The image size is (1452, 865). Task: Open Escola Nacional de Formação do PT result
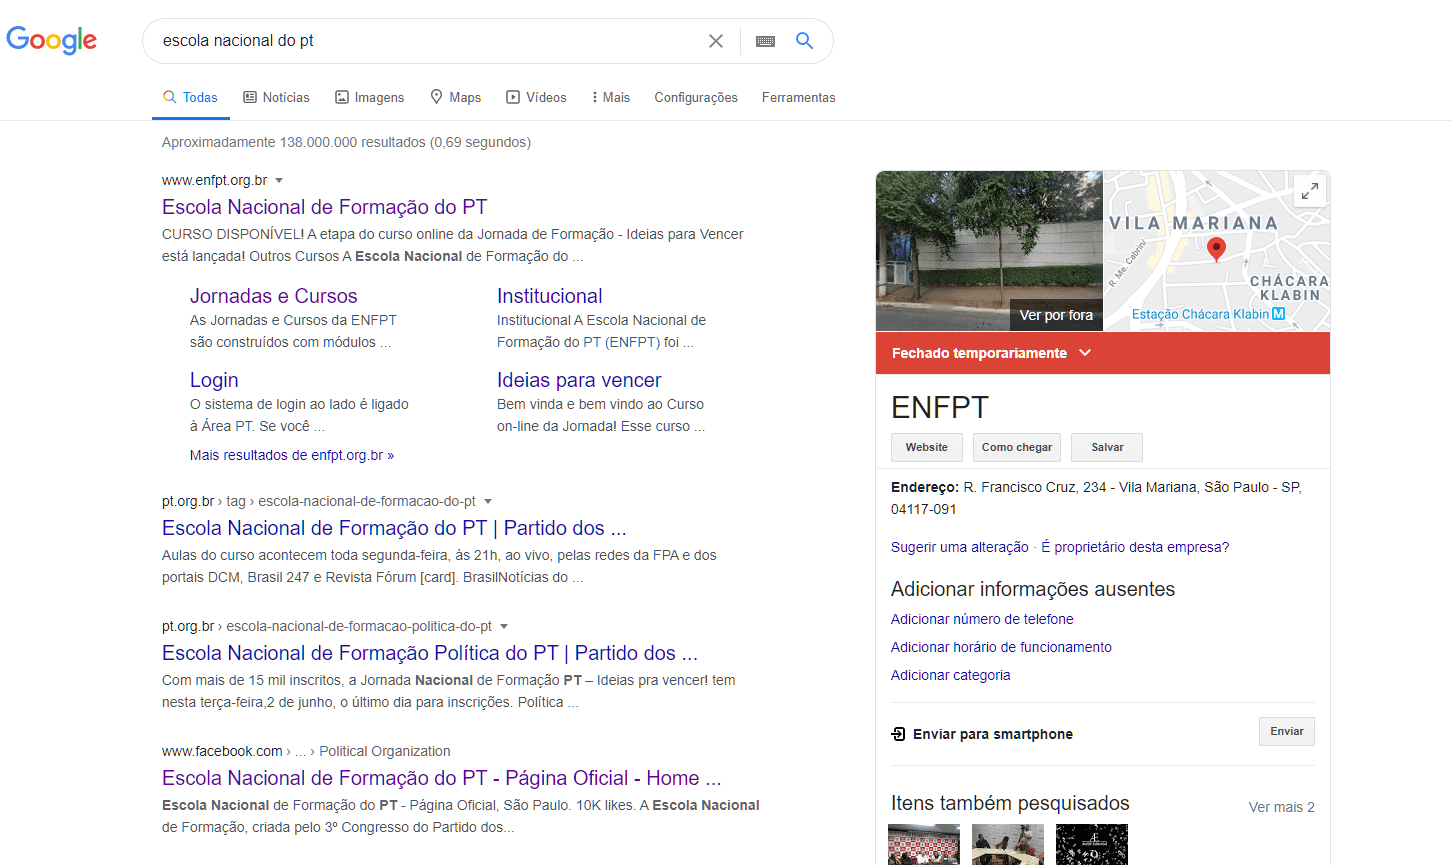coord(324,207)
